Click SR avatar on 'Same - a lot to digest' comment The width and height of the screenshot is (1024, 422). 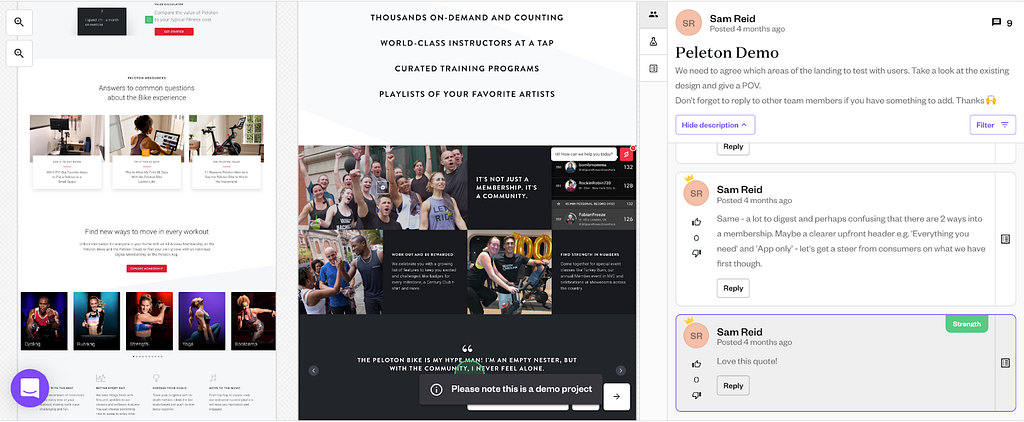696,194
